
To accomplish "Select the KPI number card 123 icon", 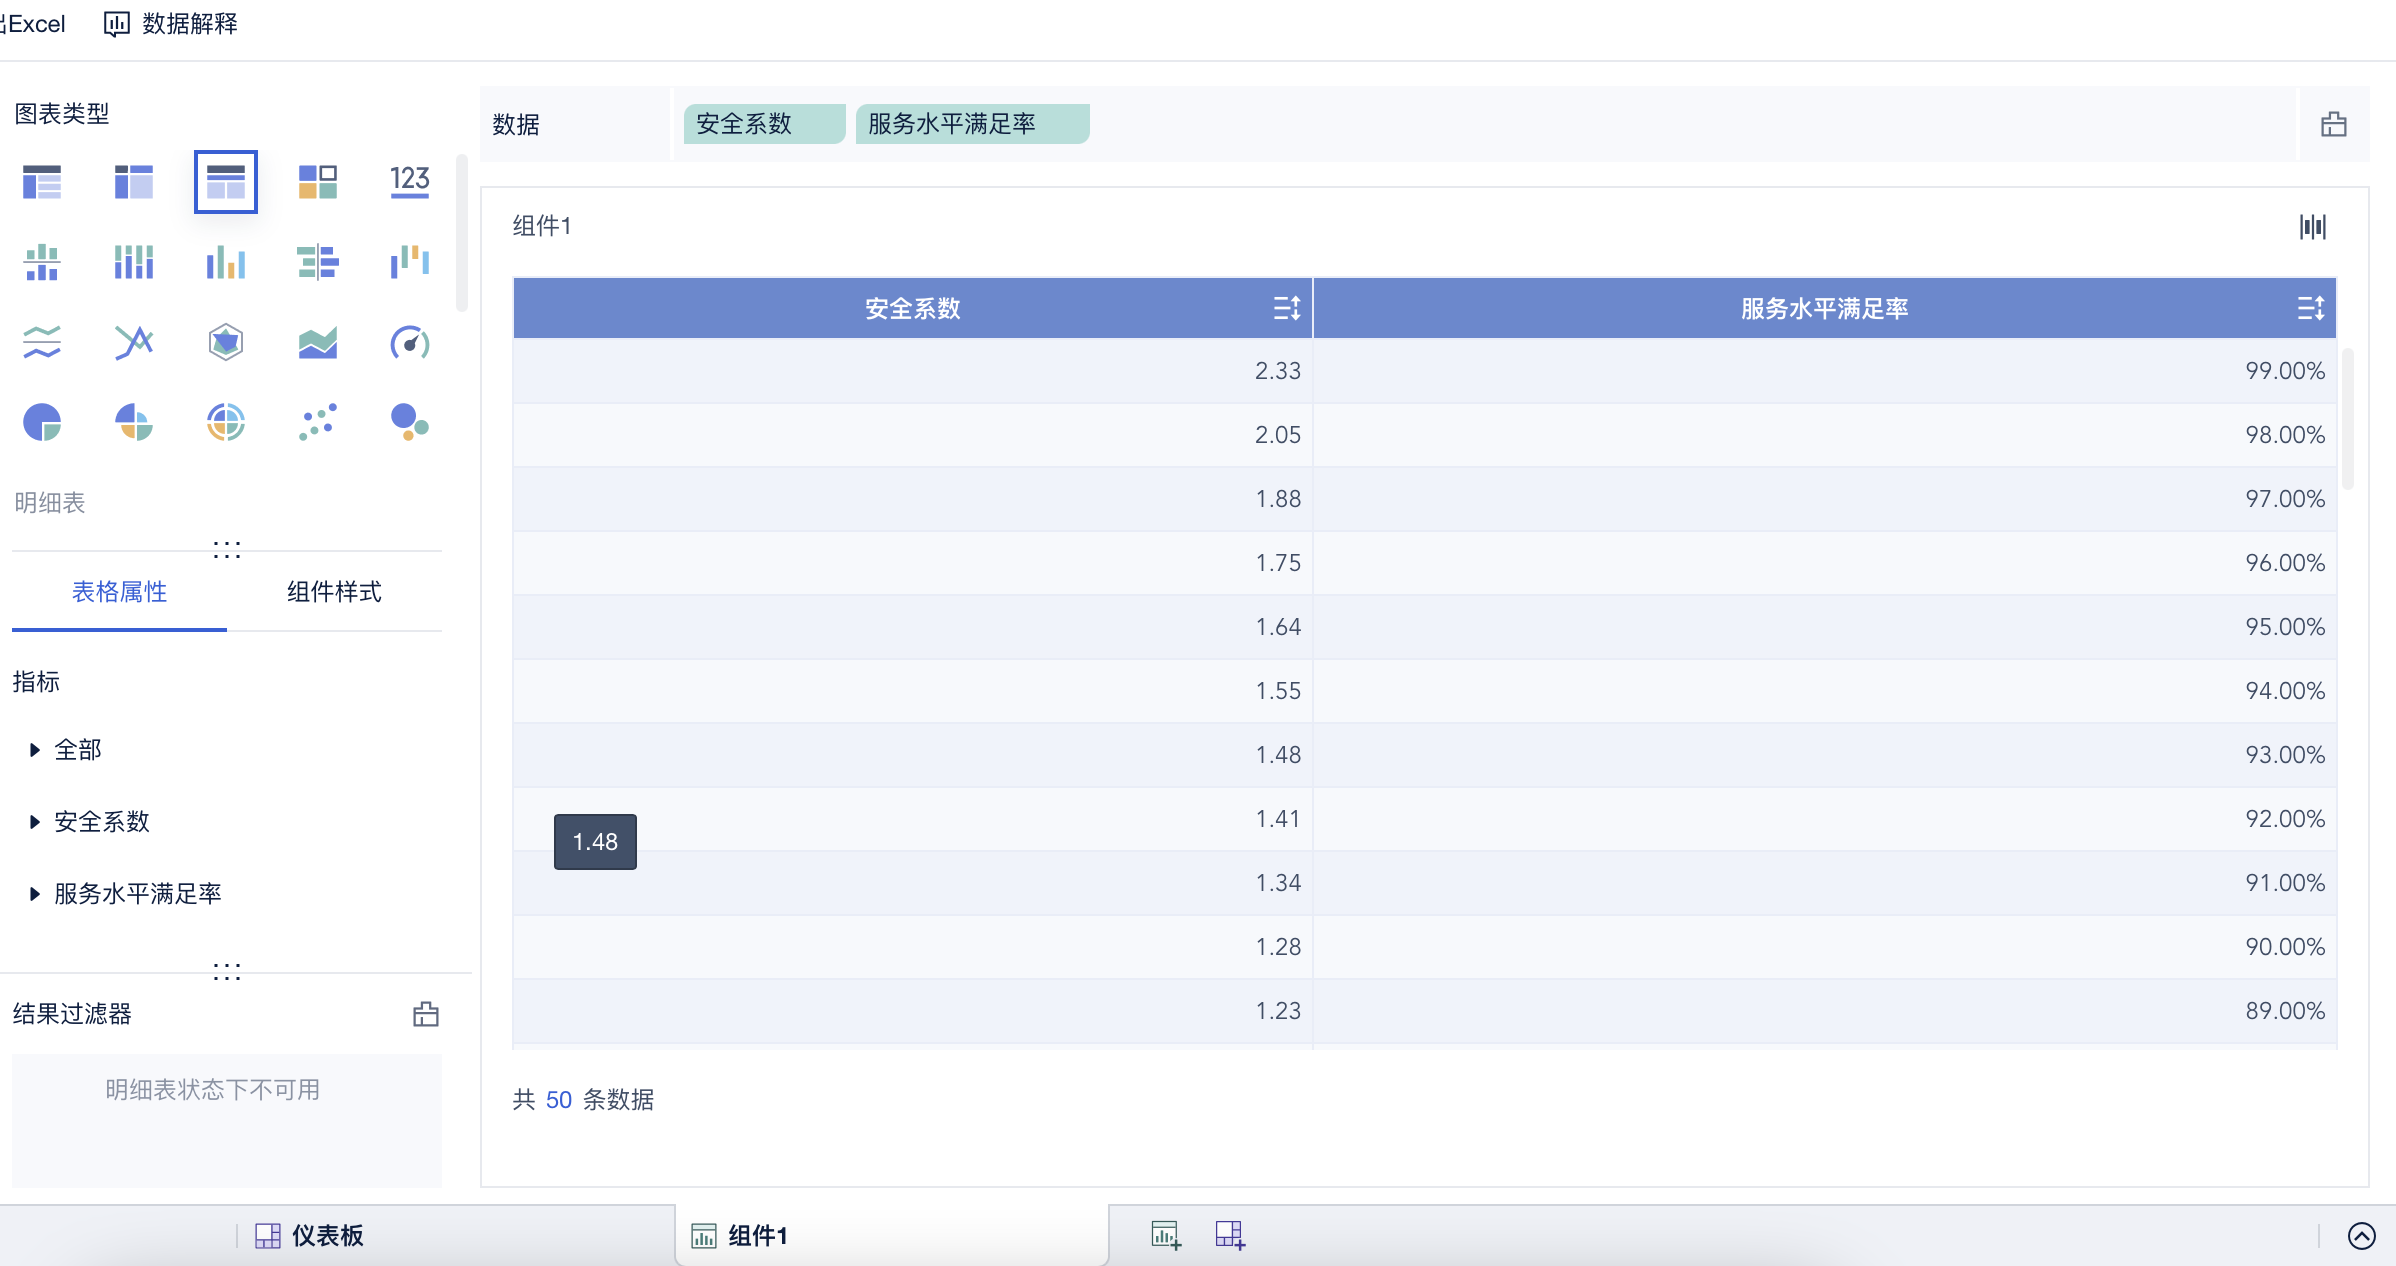I will [x=409, y=181].
